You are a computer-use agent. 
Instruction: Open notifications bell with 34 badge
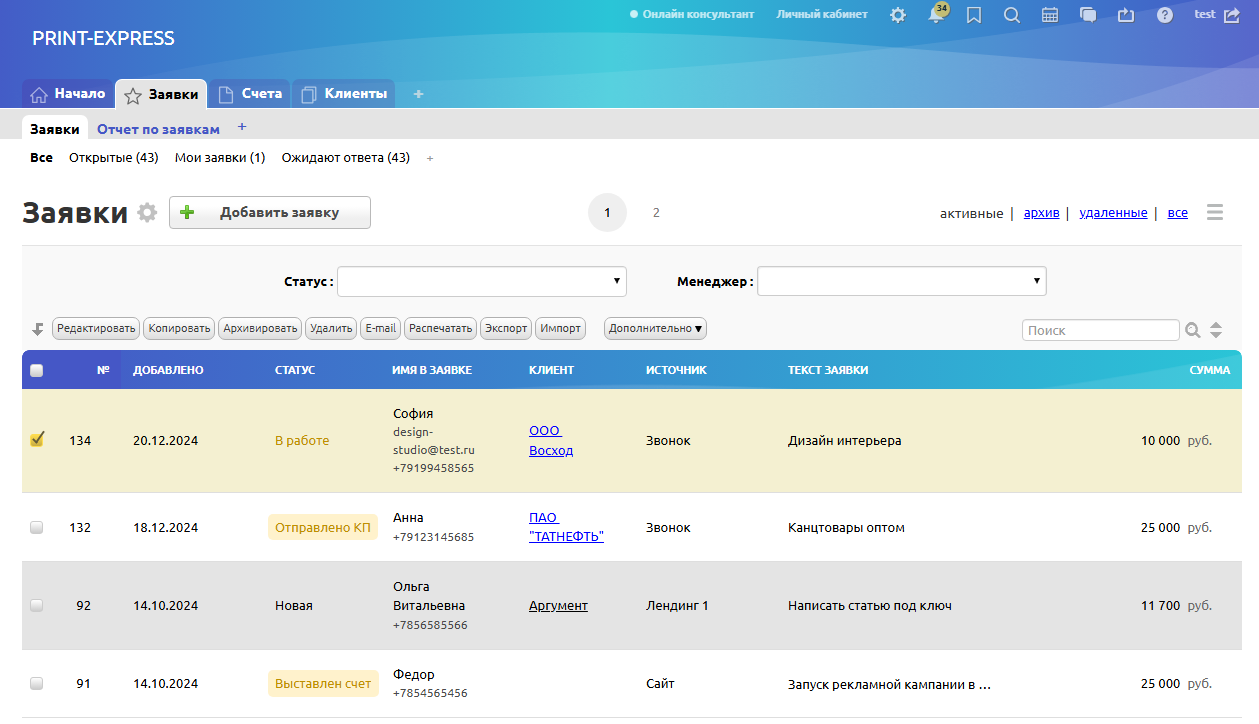[x=936, y=15]
